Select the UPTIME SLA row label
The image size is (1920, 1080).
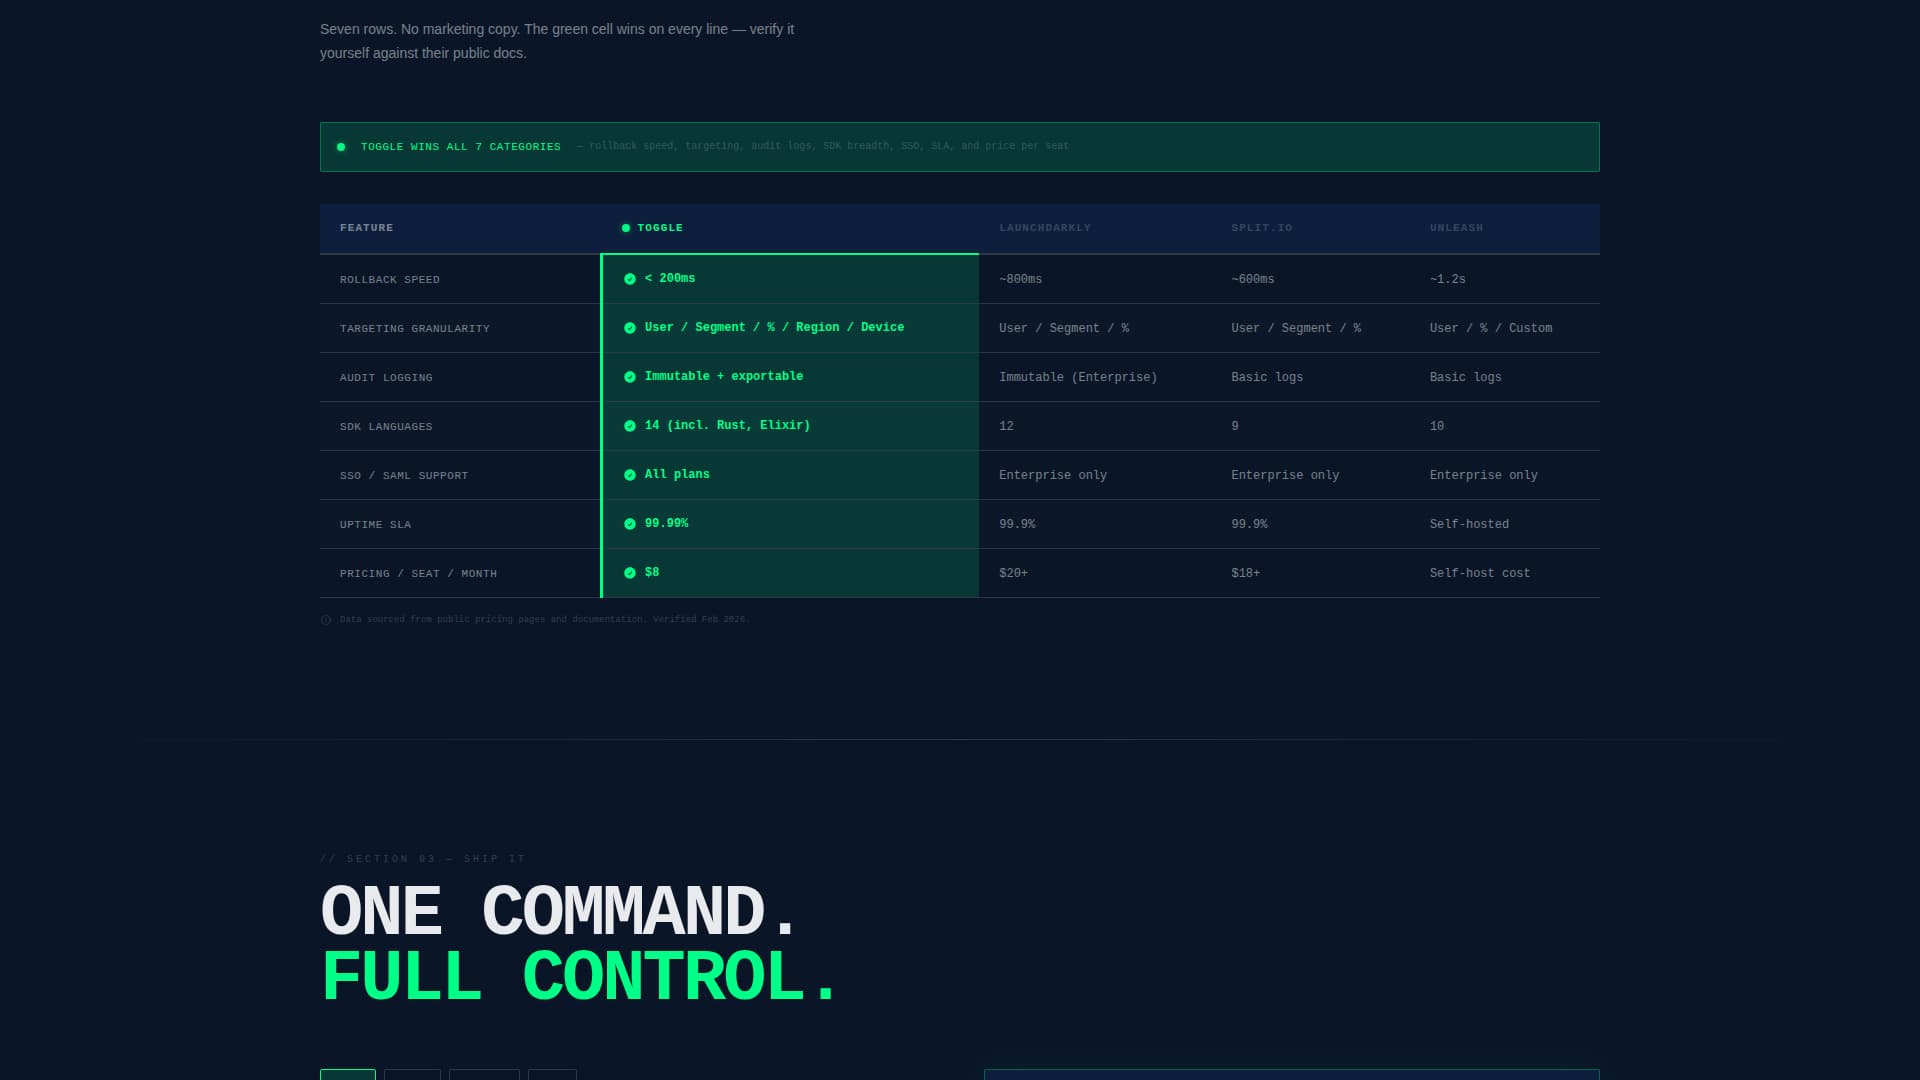[x=375, y=525]
